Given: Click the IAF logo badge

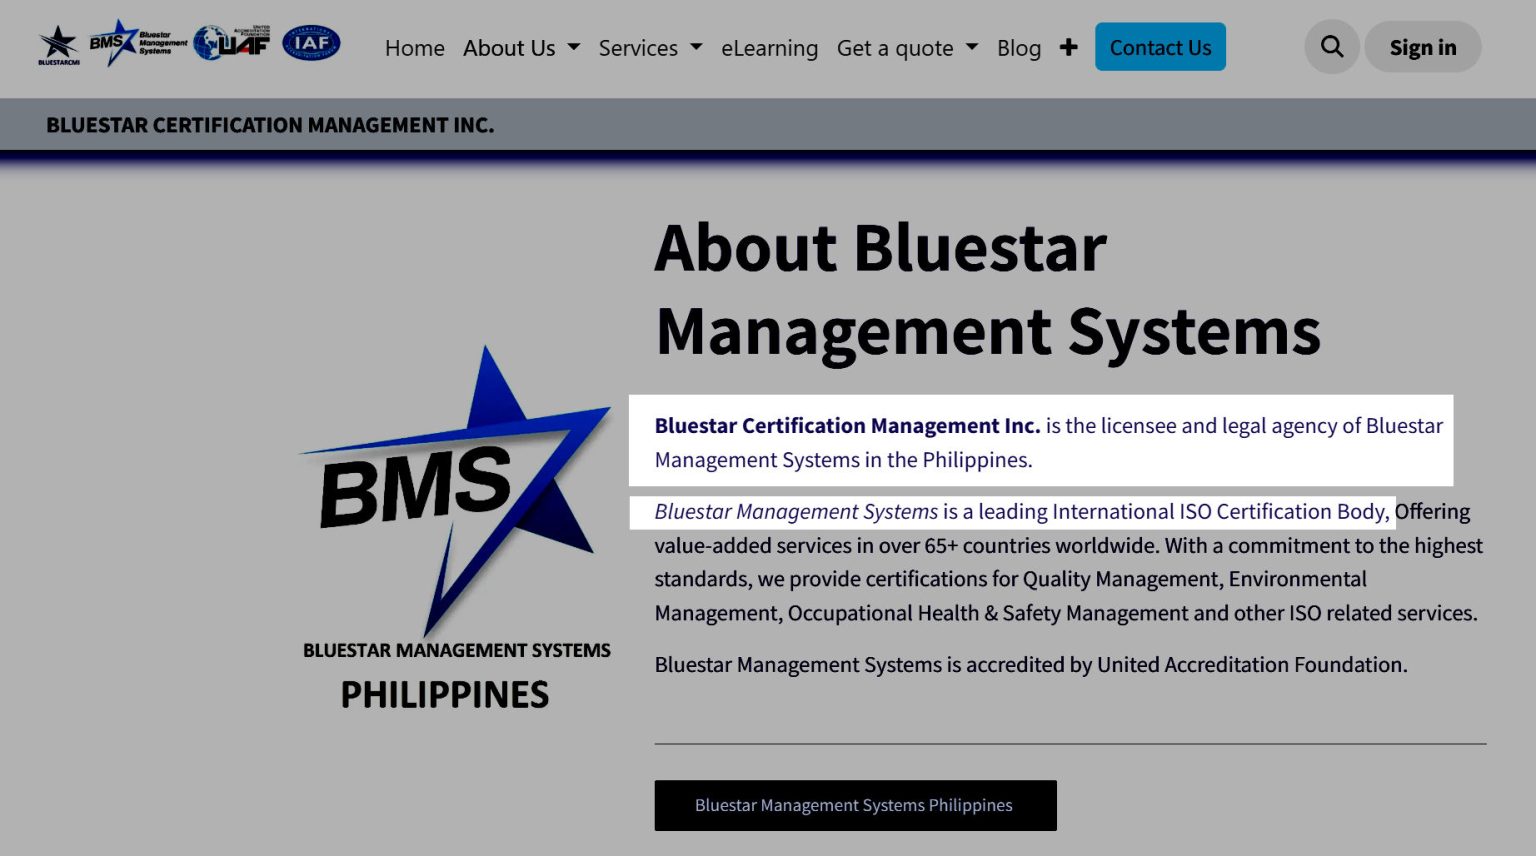Looking at the screenshot, I should 312,42.
